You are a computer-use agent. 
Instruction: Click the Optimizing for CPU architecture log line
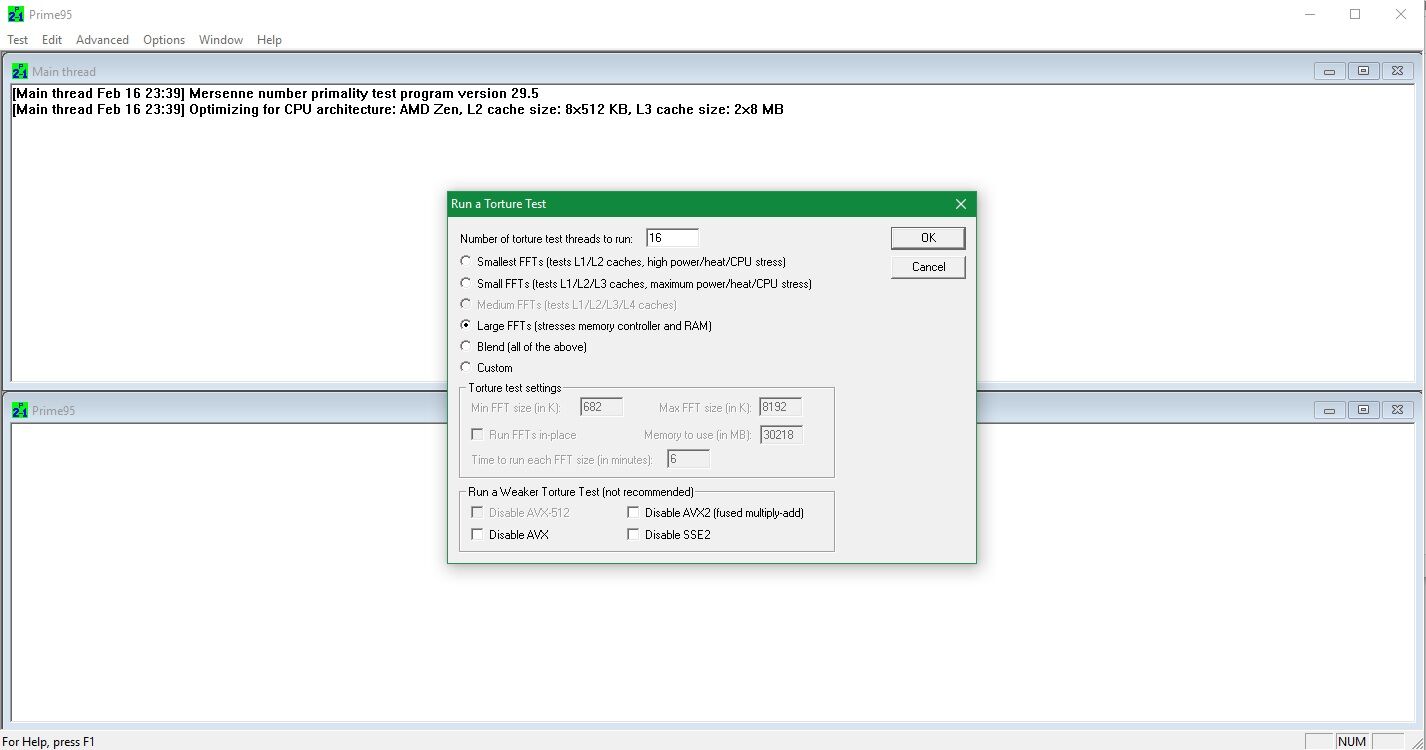[x=398, y=109]
